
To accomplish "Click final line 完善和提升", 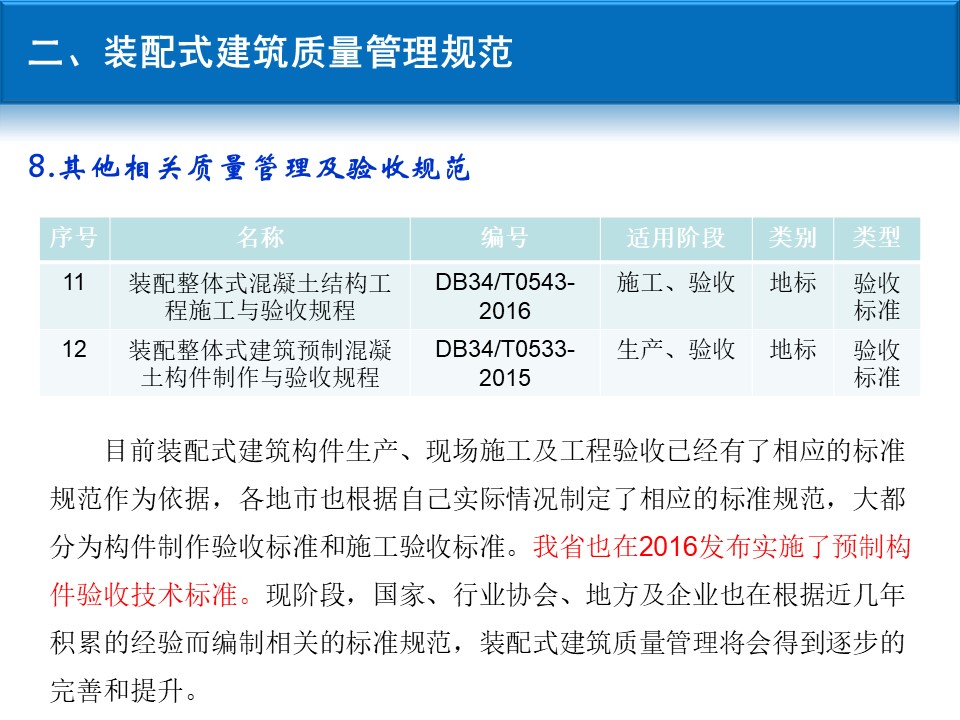I will pyautogui.click(x=124, y=690).
